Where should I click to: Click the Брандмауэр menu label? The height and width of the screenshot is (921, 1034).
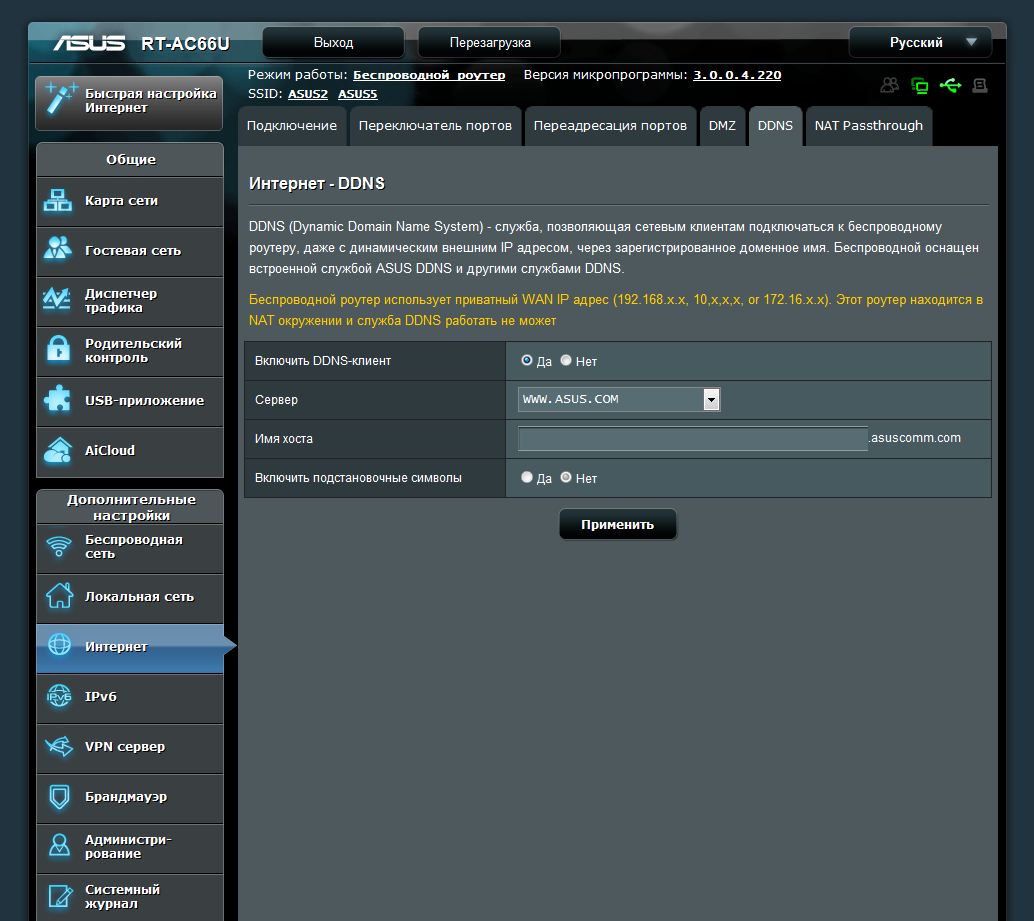126,796
